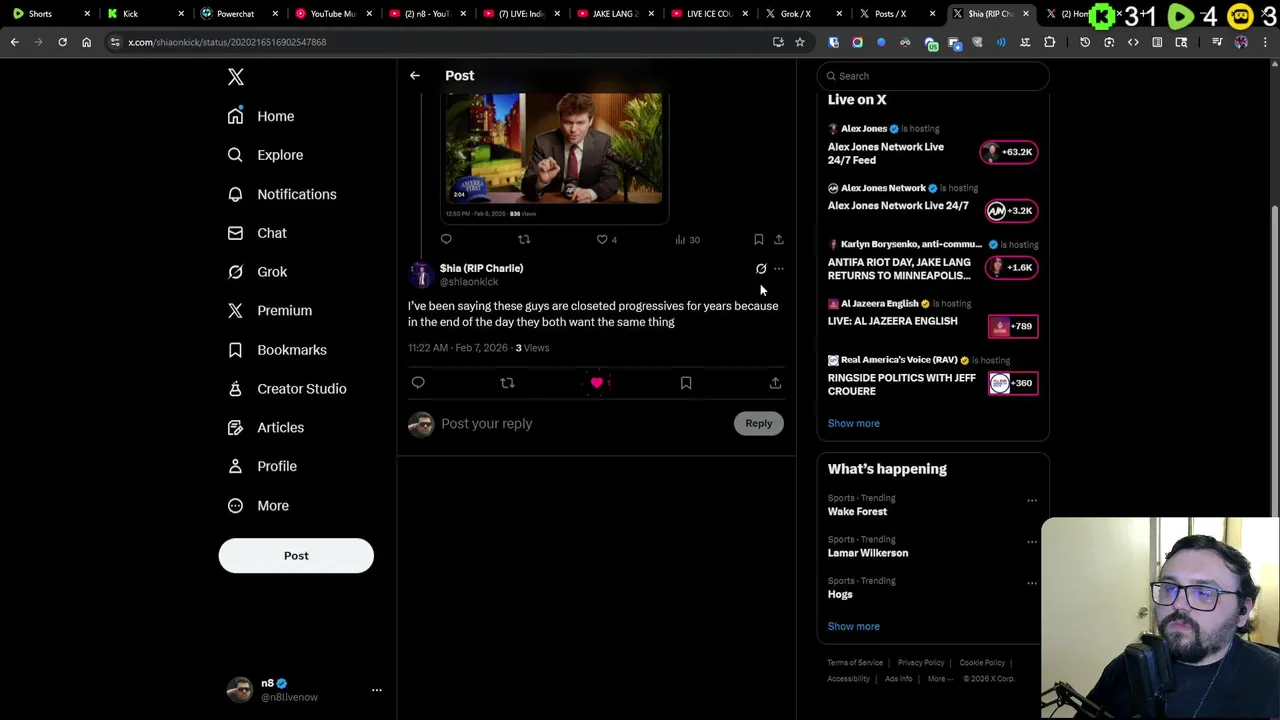Click the X logo in sidebar
Screen dimensions: 1280x720
tap(236, 77)
